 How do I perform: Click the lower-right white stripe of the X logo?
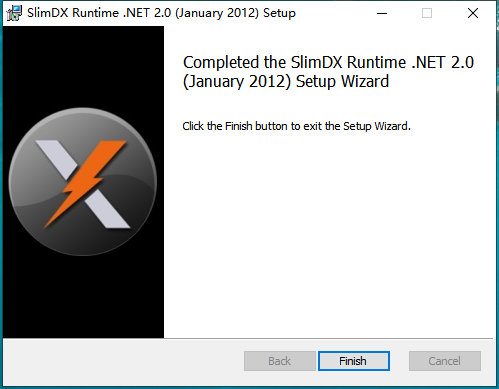click(107, 210)
